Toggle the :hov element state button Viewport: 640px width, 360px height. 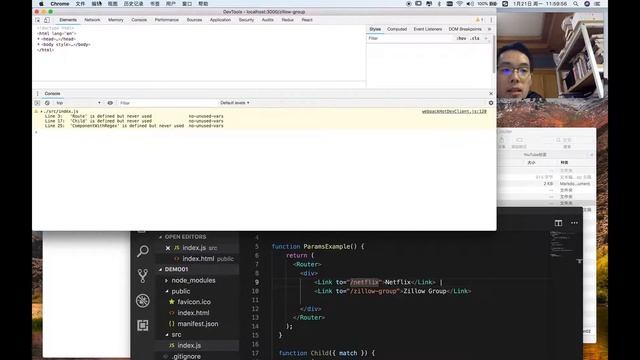[461, 38]
